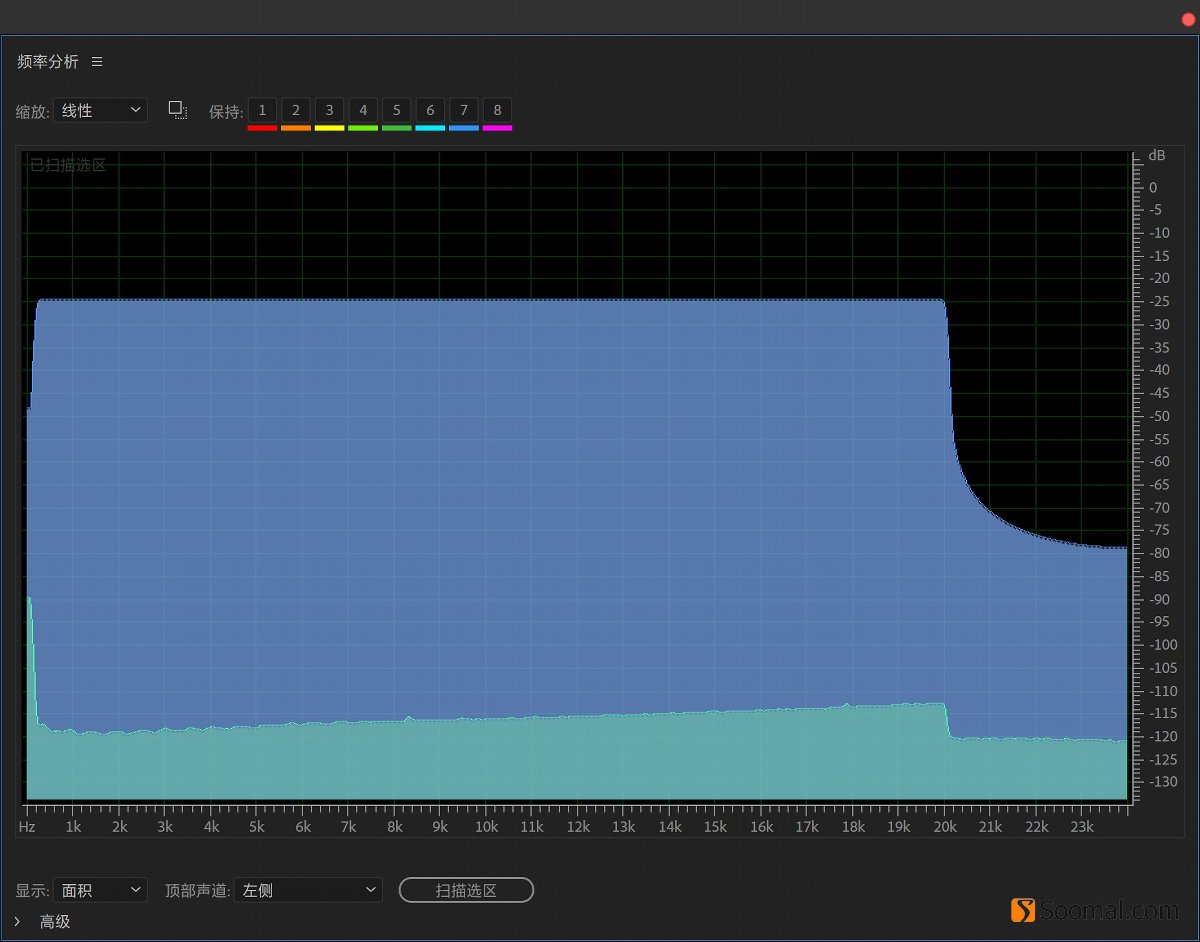Open the 顶部声道 channel dropdown set to 左侧
This screenshot has height=942, width=1200.
point(308,890)
